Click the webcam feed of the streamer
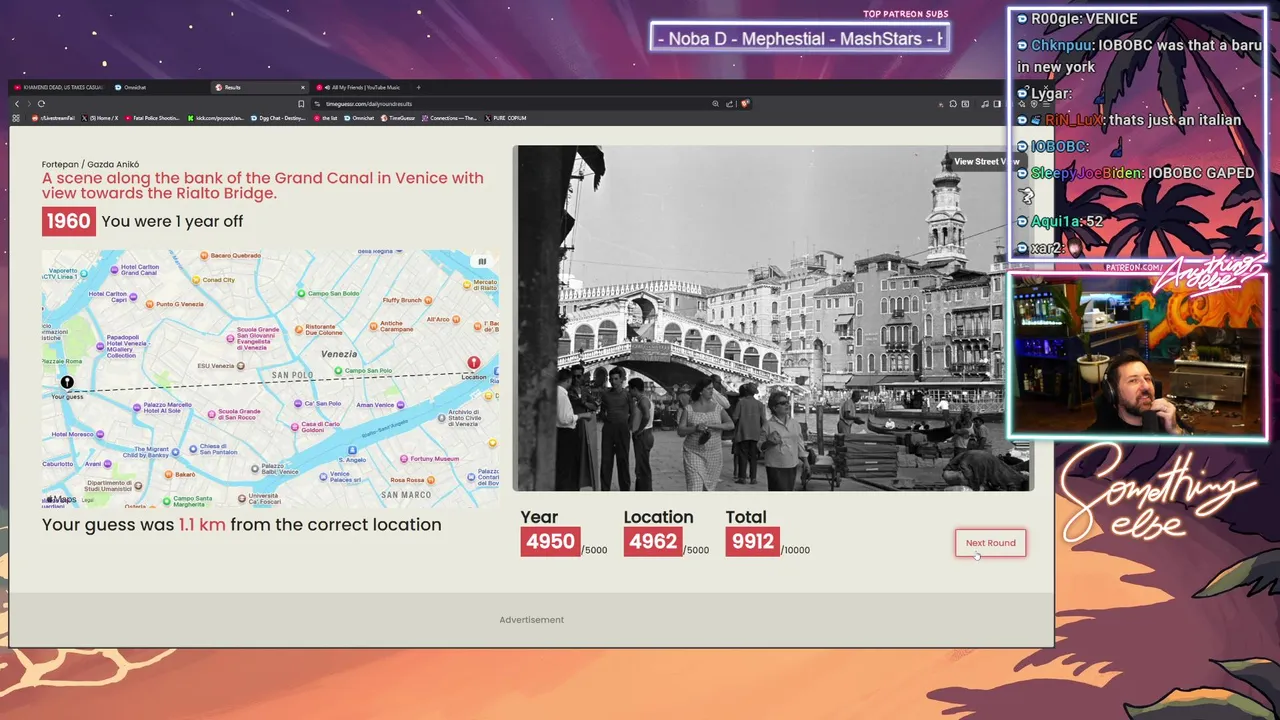Image resolution: width=1280 pixels, height=720 pixels. coord(1138,357)
